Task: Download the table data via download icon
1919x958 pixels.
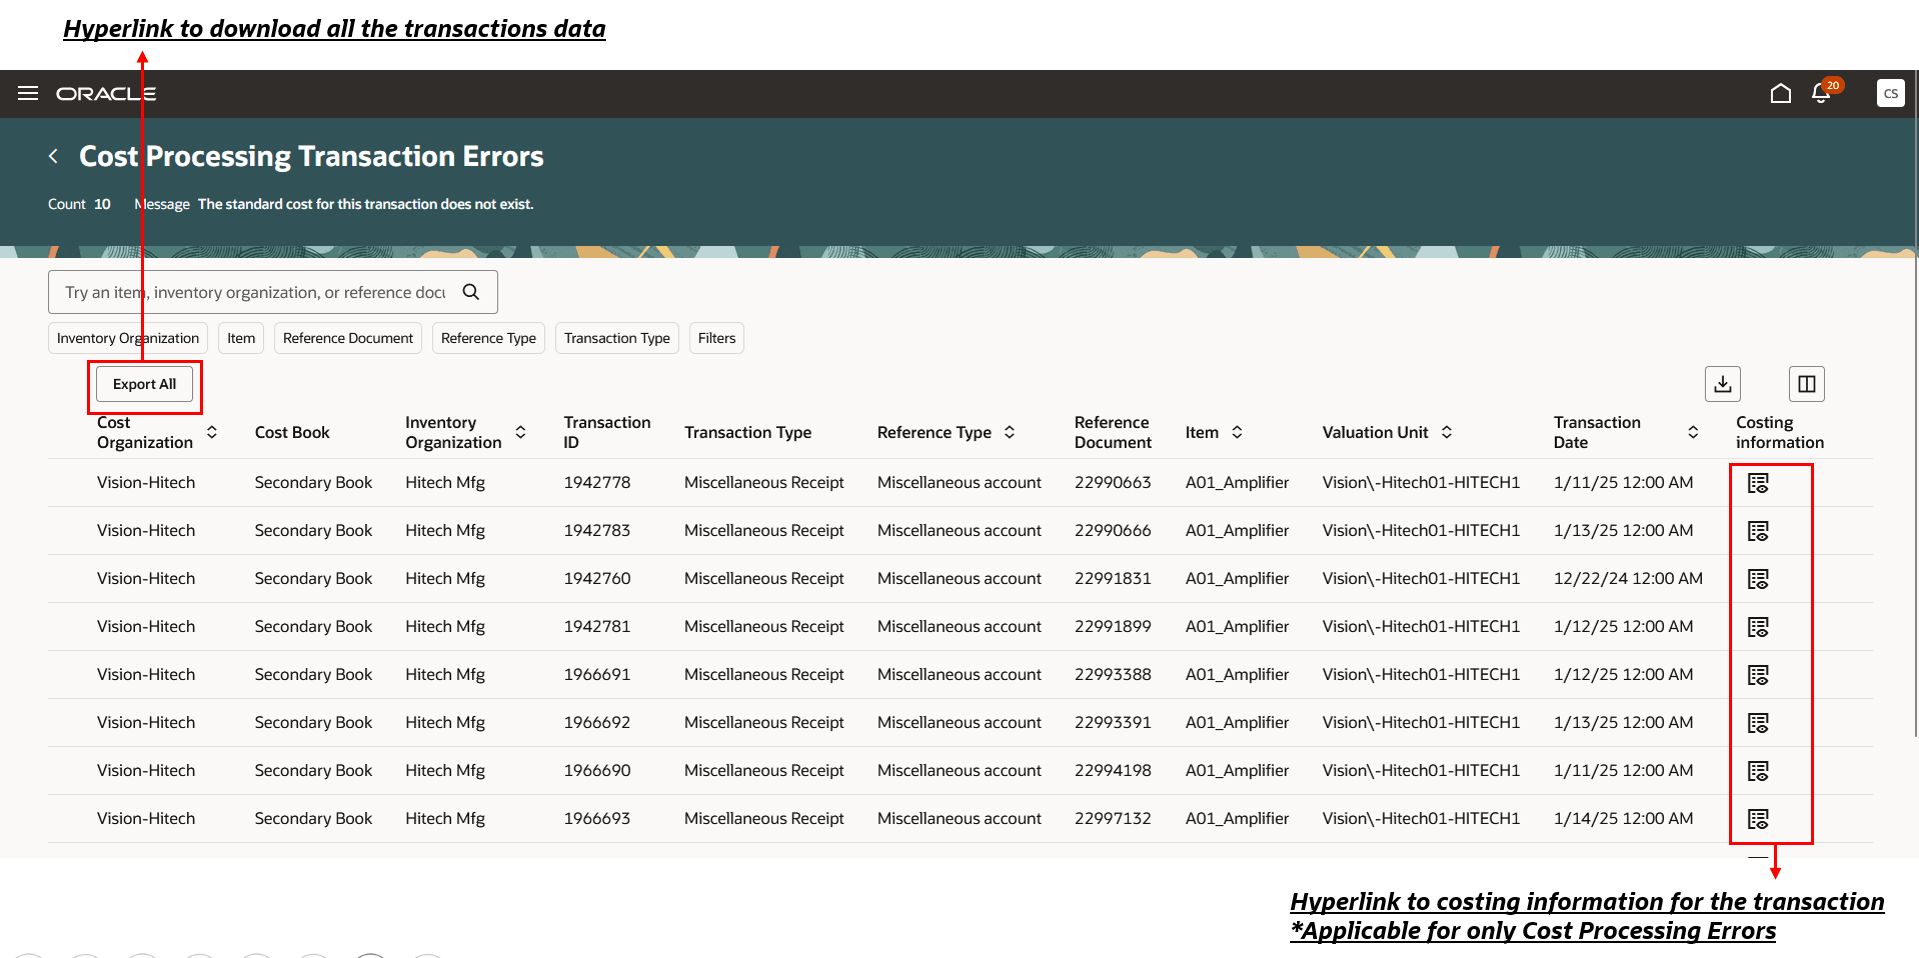Action: click(1723, 383)
